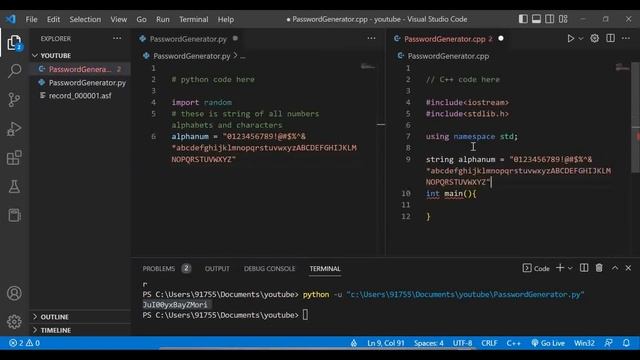Open Explorer views and more actions

tap(117, 38)
